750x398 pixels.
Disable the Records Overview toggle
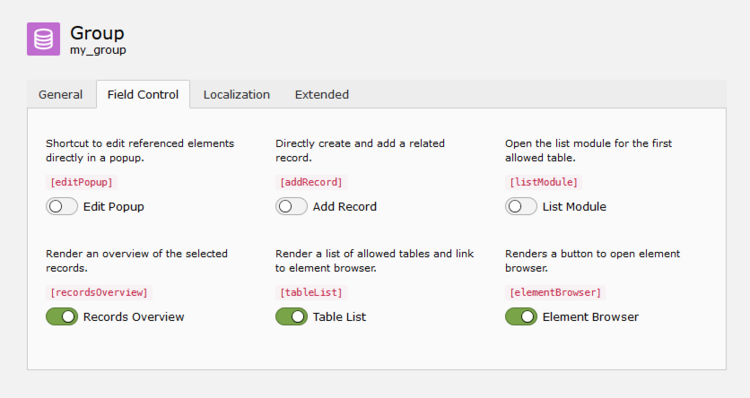pyautogui.click(x=62, y=317)
